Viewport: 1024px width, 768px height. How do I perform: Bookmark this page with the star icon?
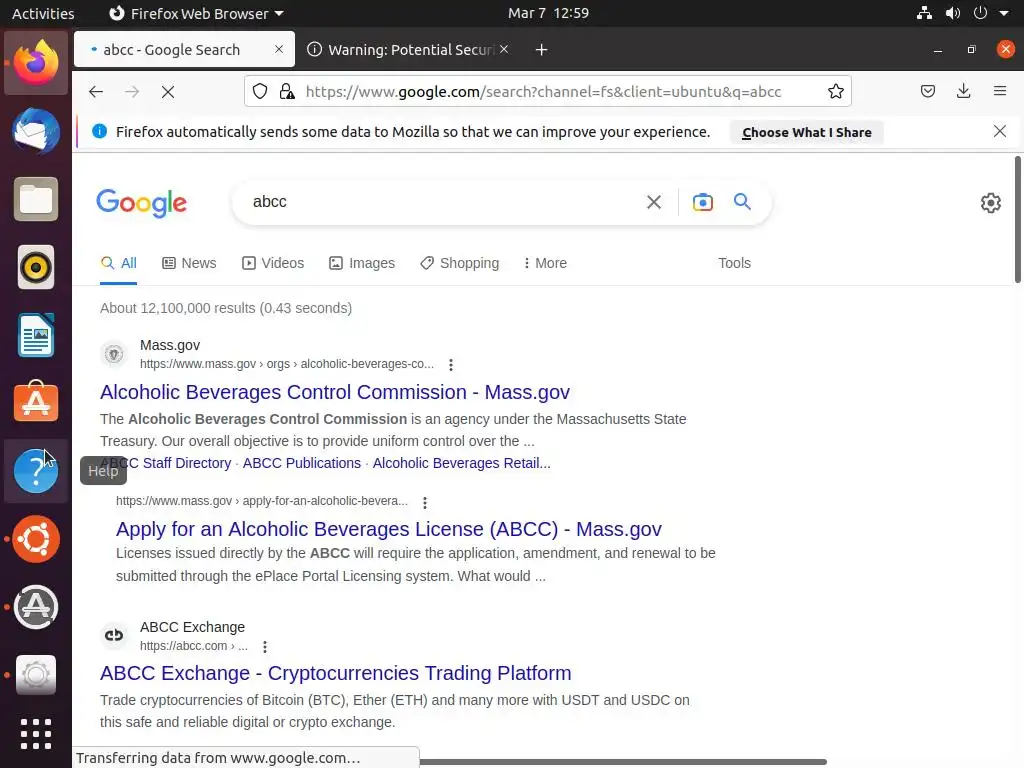(835, 91)
